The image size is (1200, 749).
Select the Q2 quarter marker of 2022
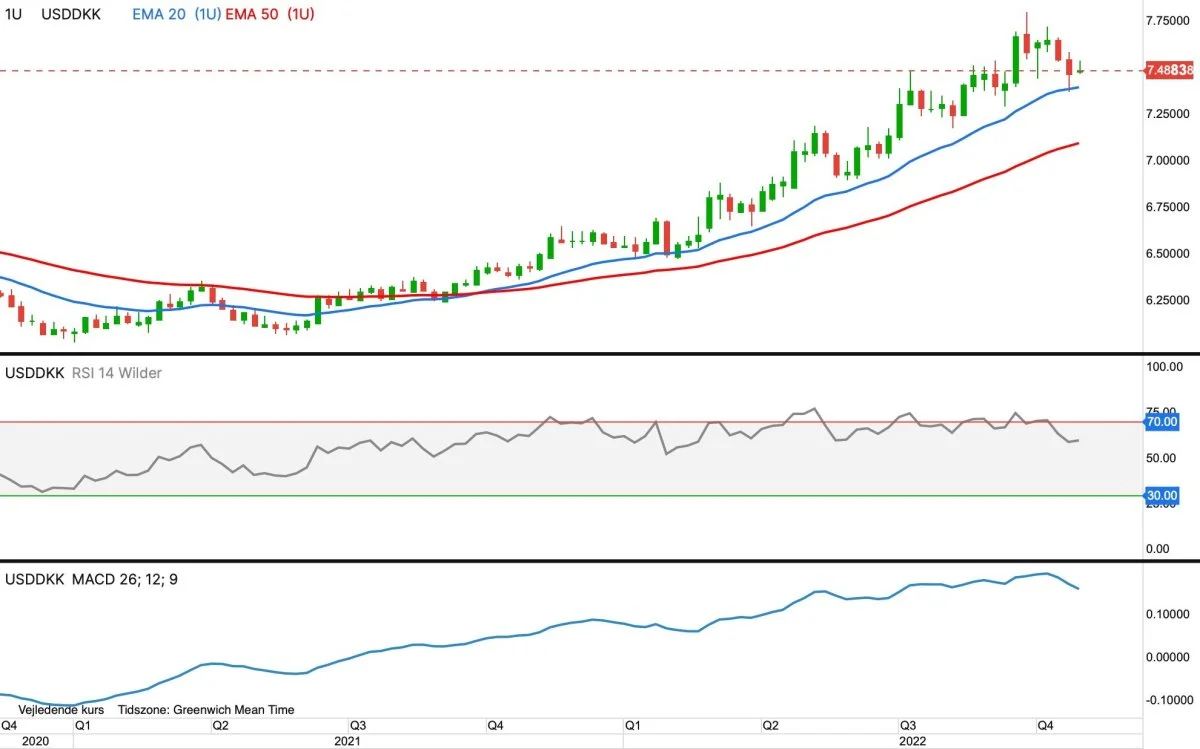pyautogui.click(x=770, y=725)
